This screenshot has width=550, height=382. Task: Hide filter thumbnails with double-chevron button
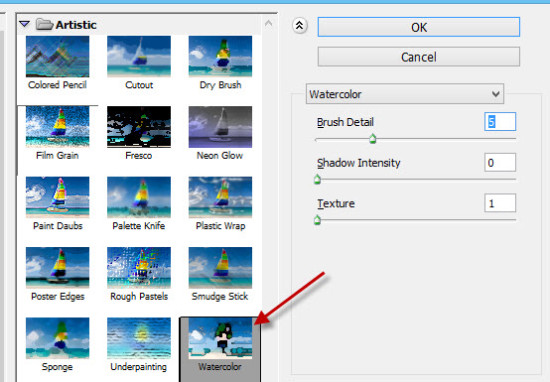pyautogui.click(x=300, y=26)
